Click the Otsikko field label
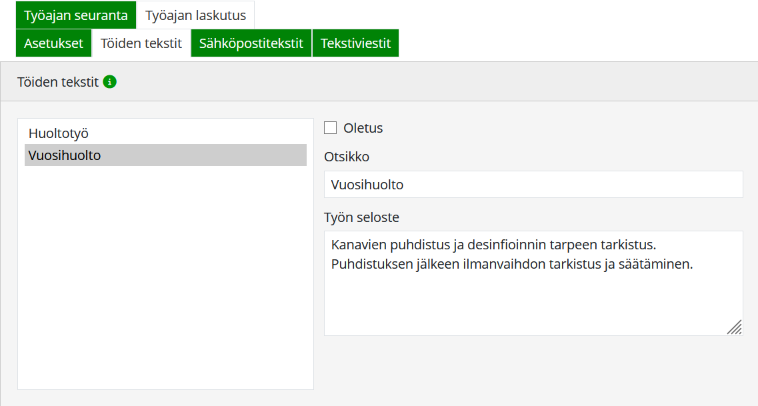The width and height of the screenshot is (758, 406). point(346,157)
